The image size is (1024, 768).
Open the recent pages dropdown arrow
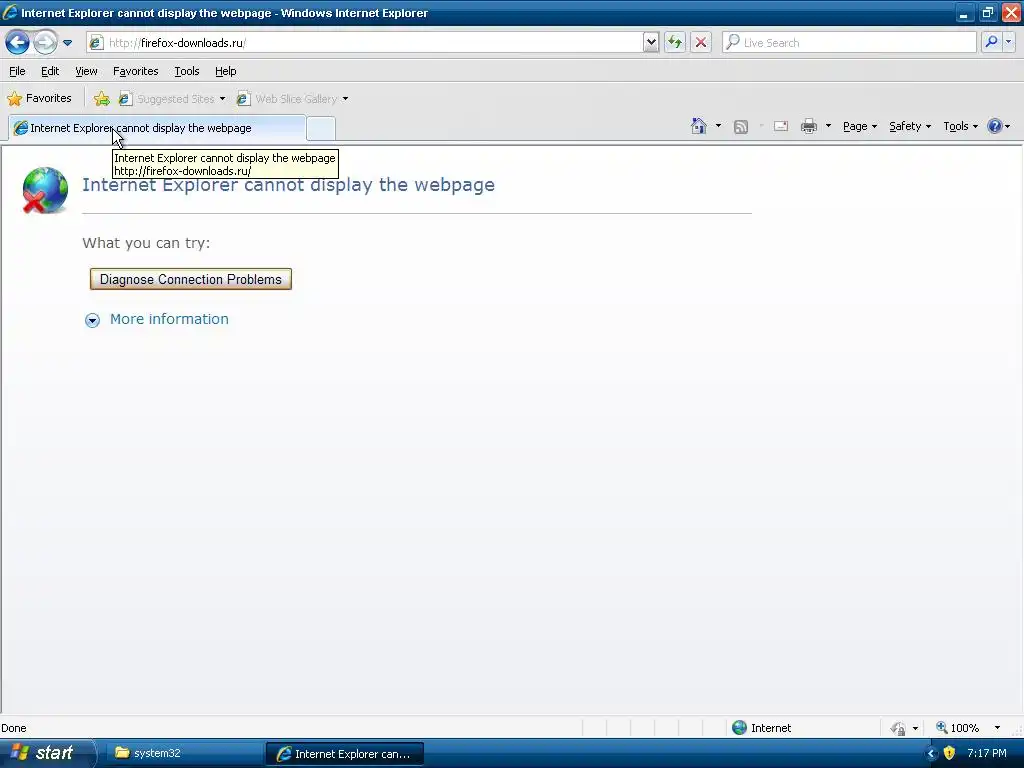tap(67, 43)
